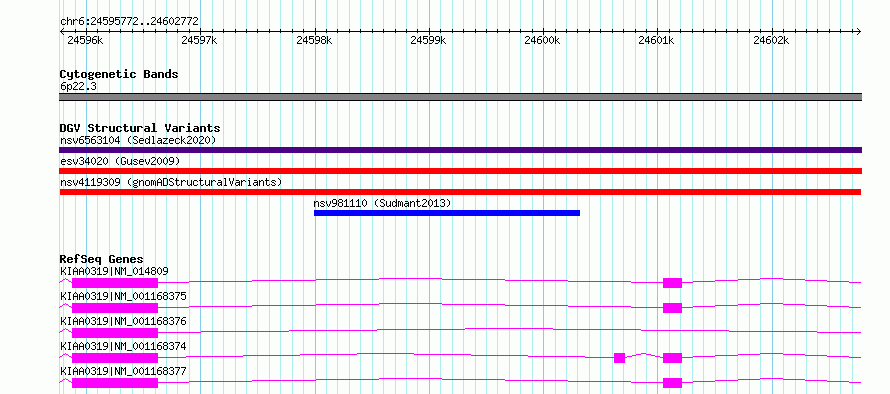Click the large exon of NM_001168376
The image size is (890, 394).
pos(115,333)
